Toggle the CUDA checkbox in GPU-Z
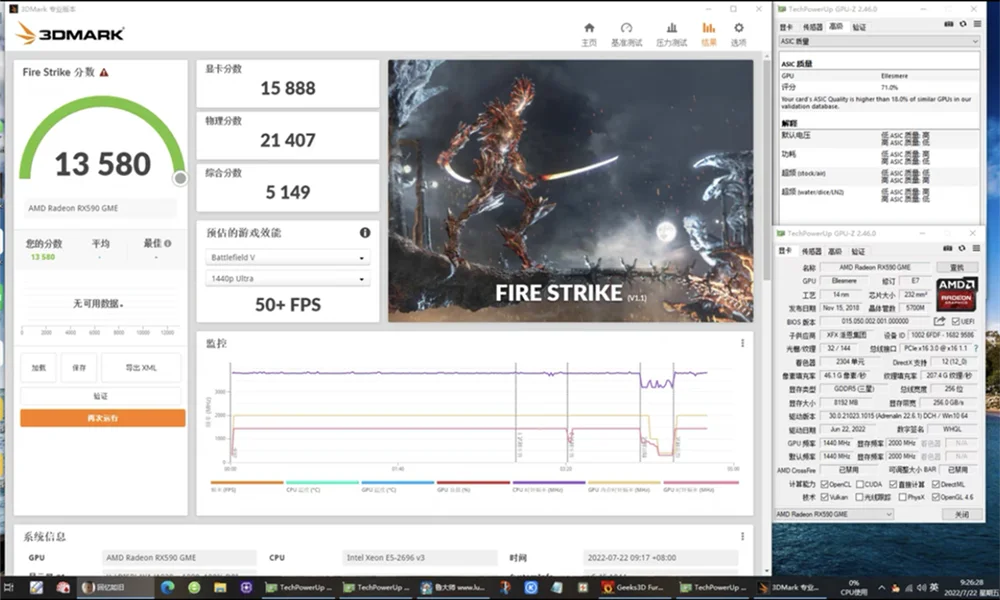This screenshot has width=1000, height=600. pyautogui.click(x=861, y=484)
